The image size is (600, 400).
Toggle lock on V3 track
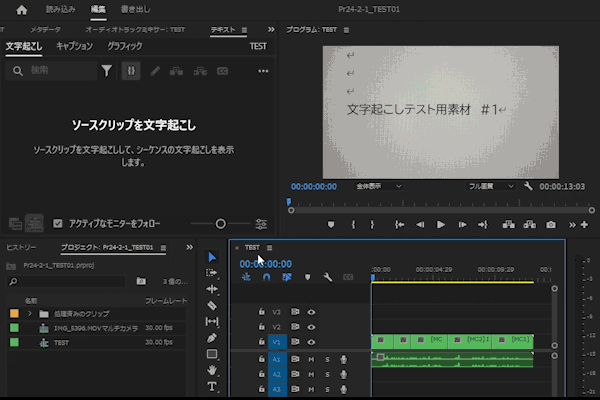(261, 312)
